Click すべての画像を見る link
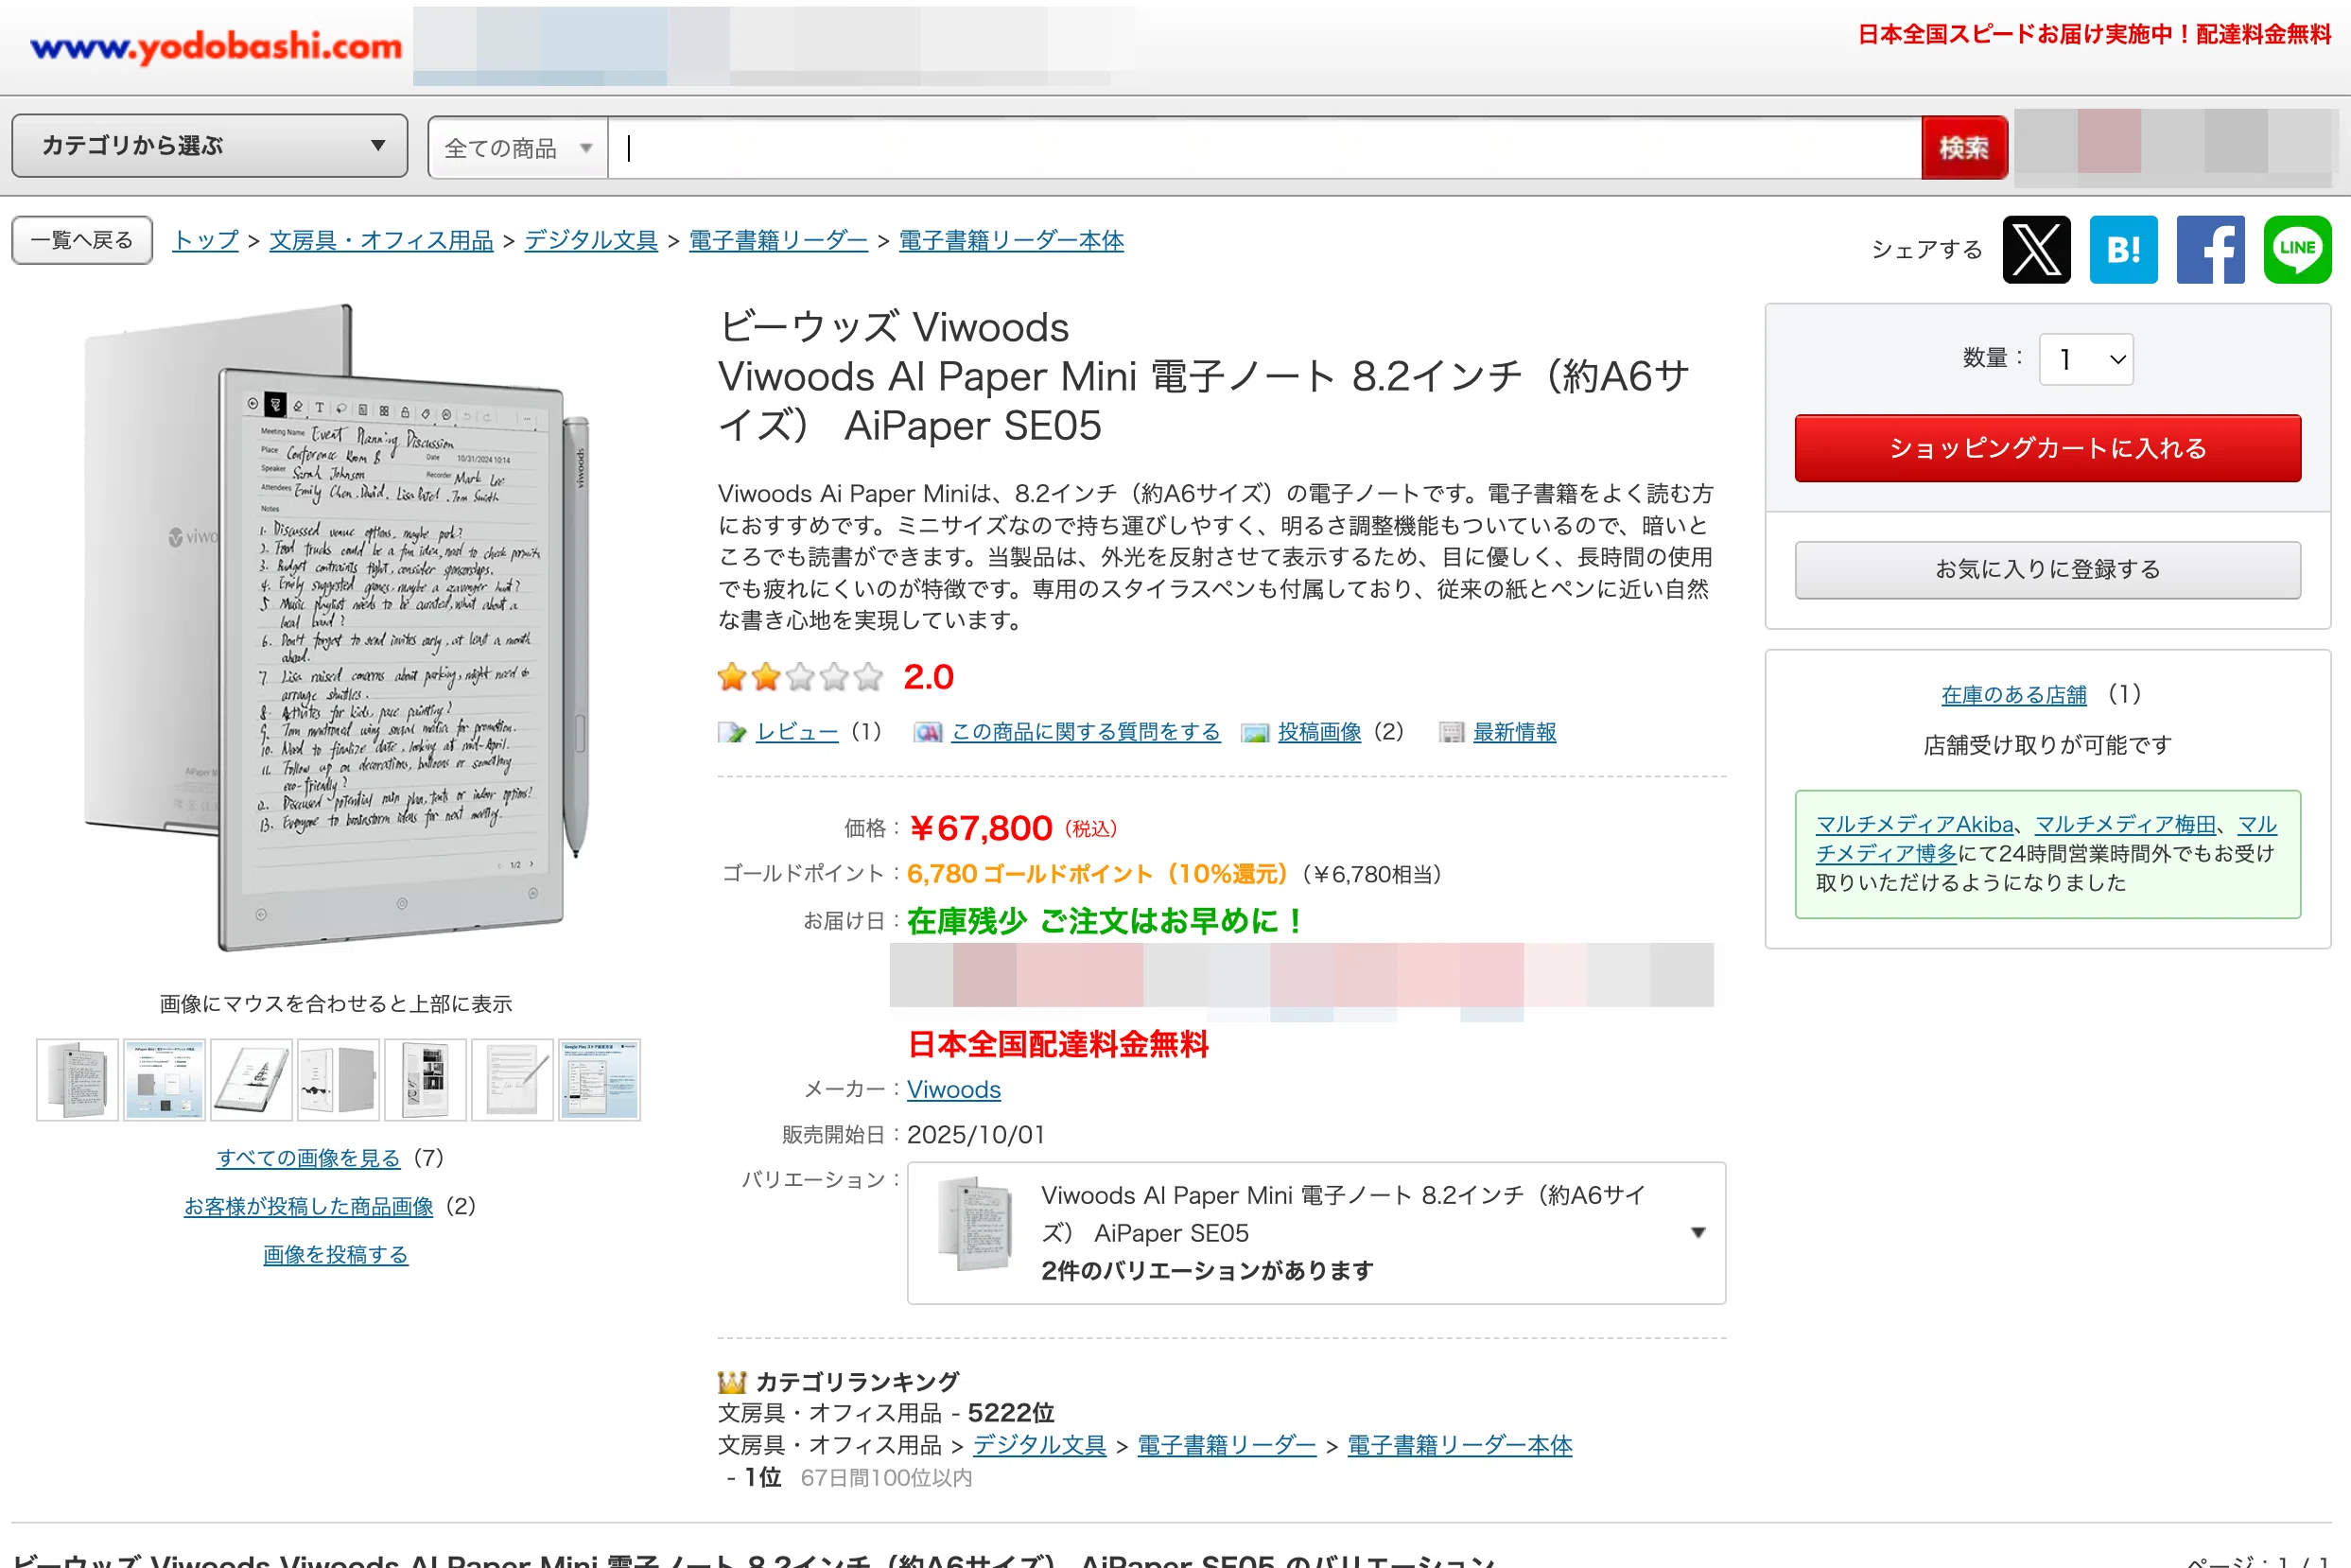This screenshot has height=1568, width=2351. [x=308, y=1158]
